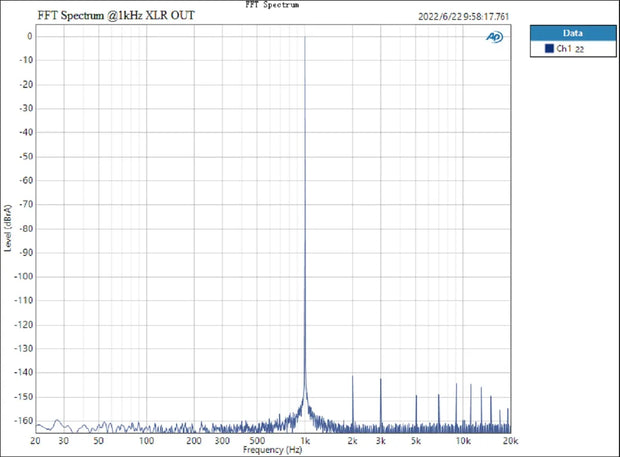
Task: Click the top of the 1 kHz fundamental peak
Action: point(305,38)
